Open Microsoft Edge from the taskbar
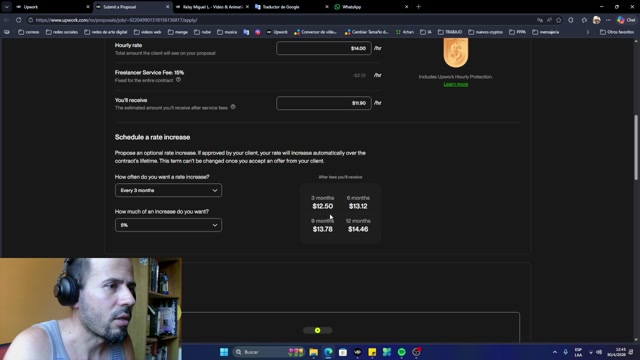This screenshot has height=360, width=640. tap(328, 352)
